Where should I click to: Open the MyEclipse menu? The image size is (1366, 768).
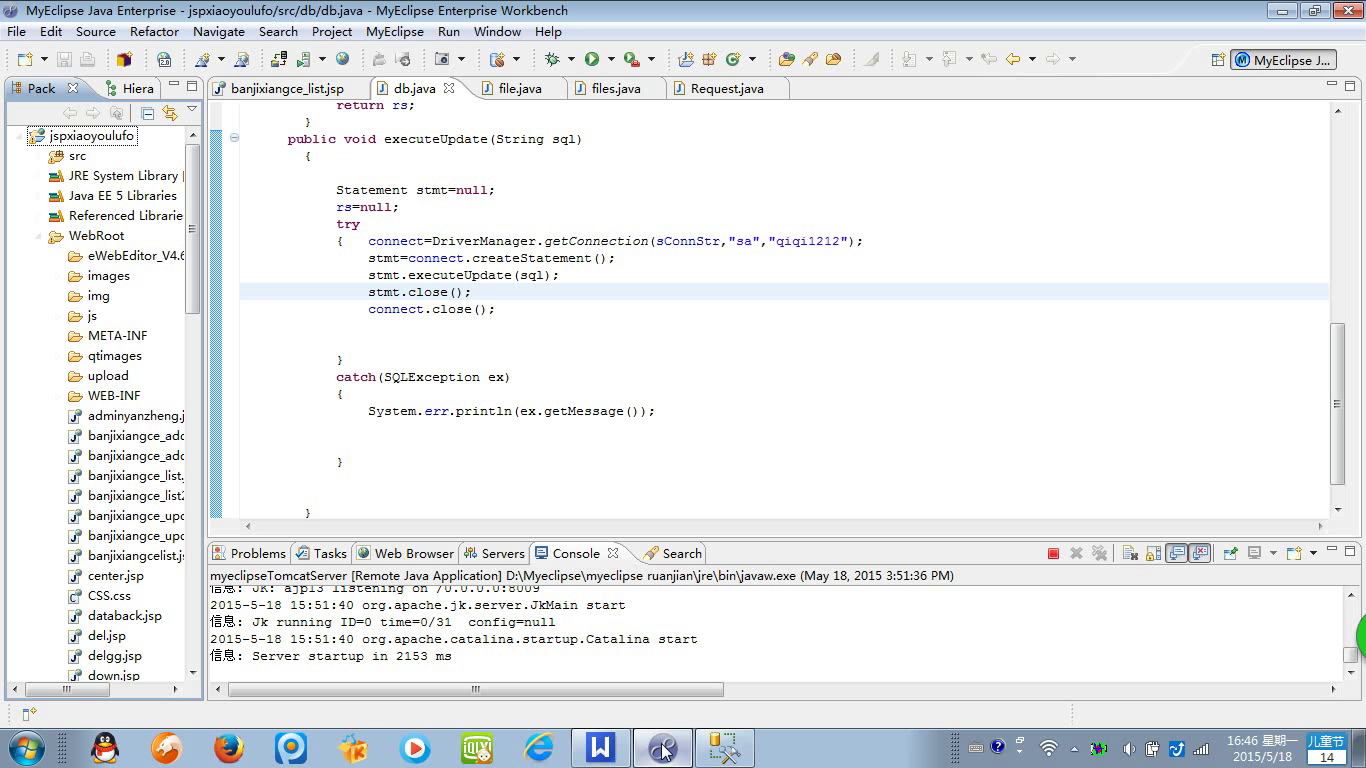tap(394, 31)
